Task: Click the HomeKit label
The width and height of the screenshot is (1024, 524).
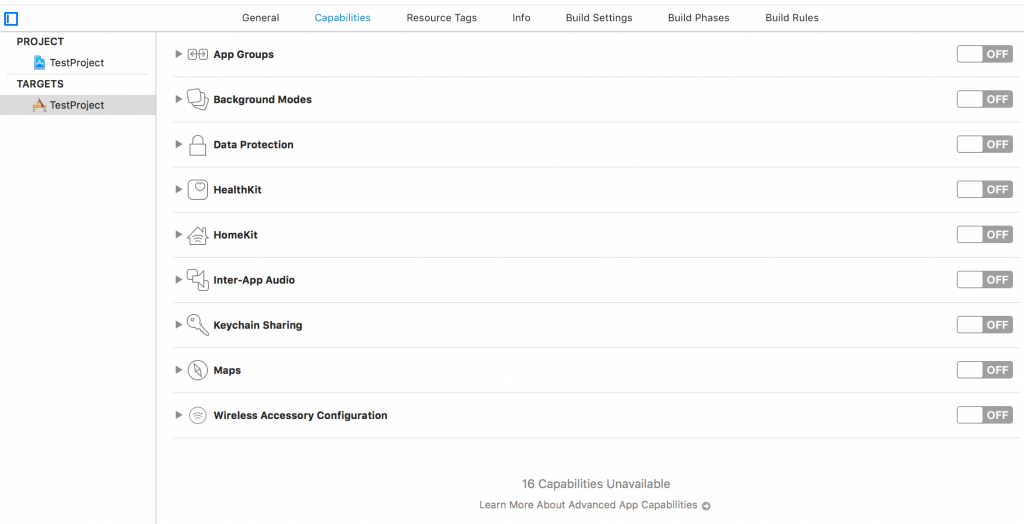Action: (236, 235)
